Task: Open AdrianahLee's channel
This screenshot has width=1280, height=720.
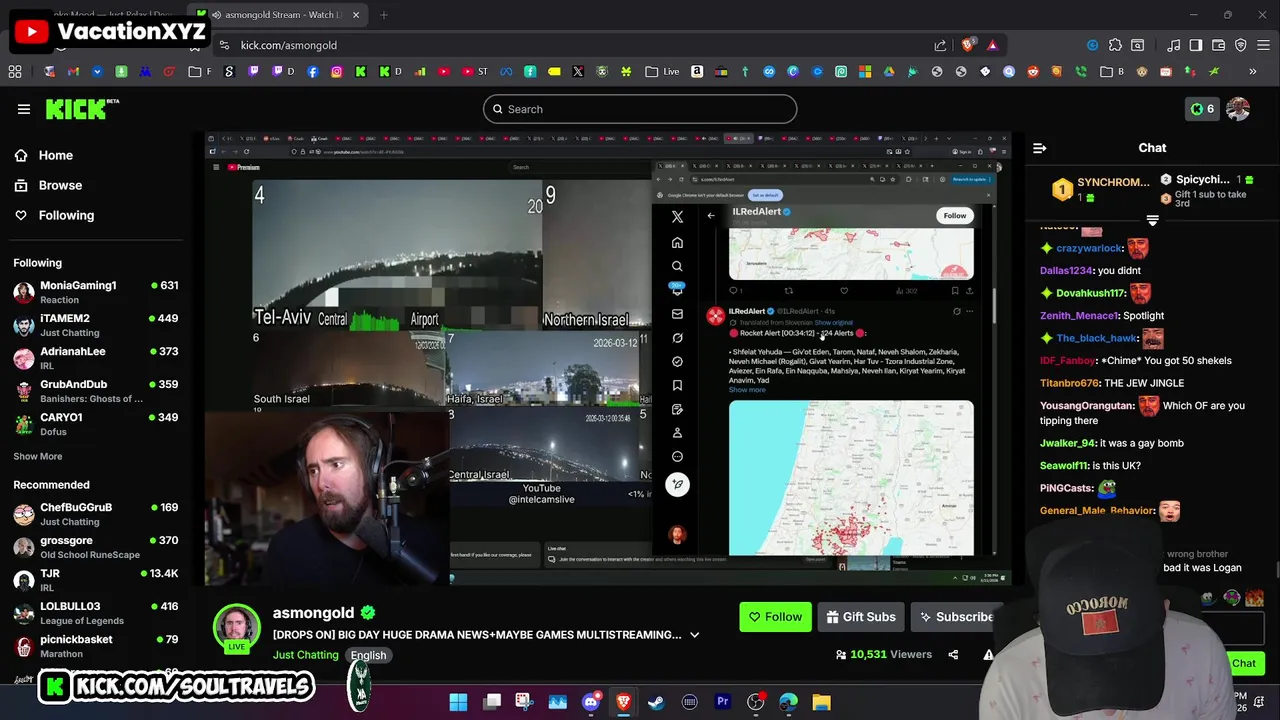Action: point(96,358)
